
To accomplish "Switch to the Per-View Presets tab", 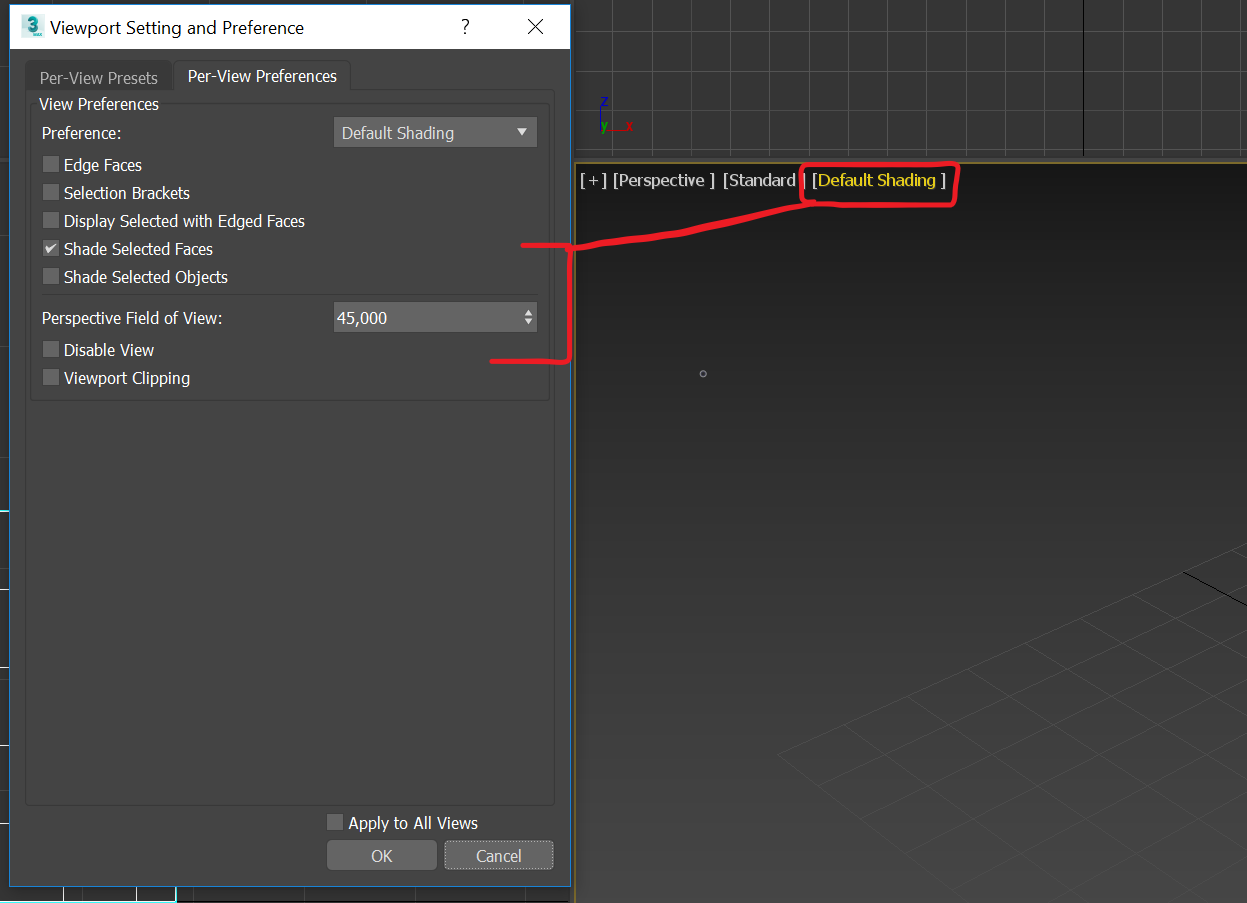I will click(x=99, y=78).
